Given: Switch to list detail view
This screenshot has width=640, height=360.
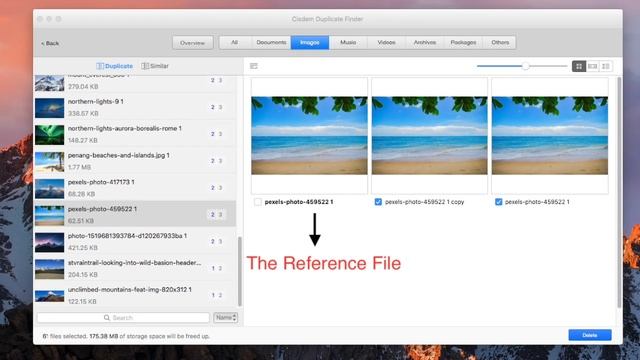Looking at the screenshot, I should pyautogui.click(x=606, y=66).
